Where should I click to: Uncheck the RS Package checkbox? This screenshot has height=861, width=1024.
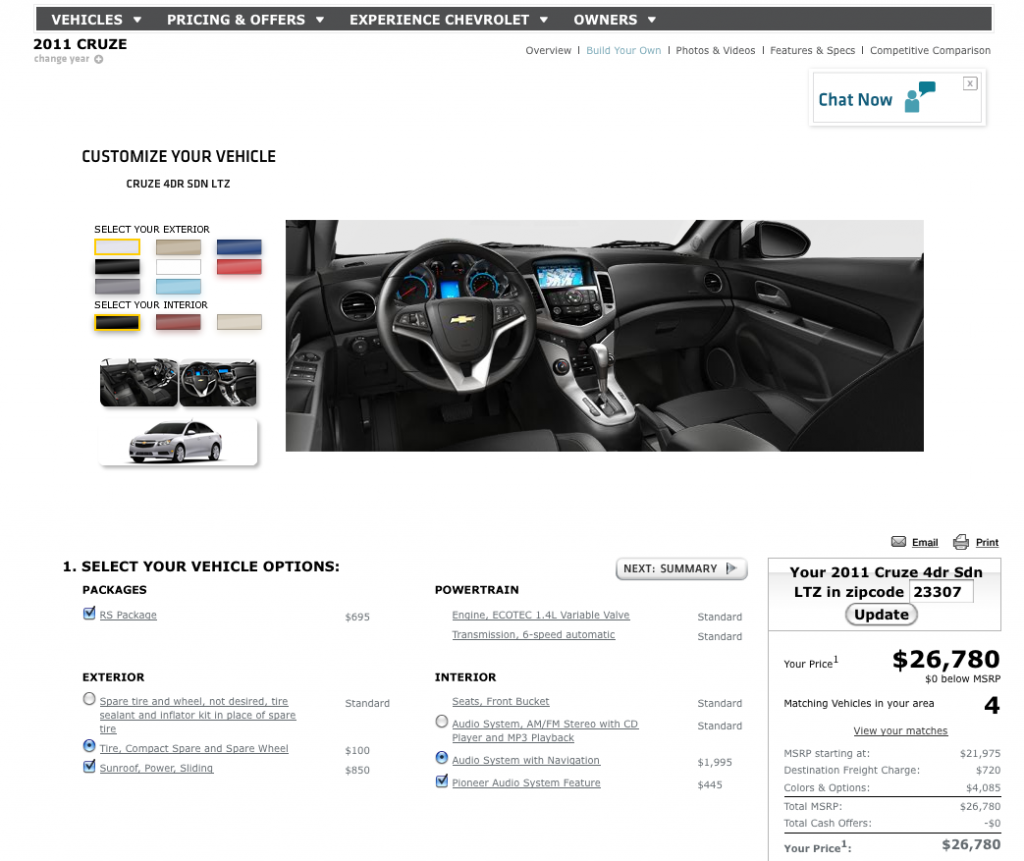89,613
